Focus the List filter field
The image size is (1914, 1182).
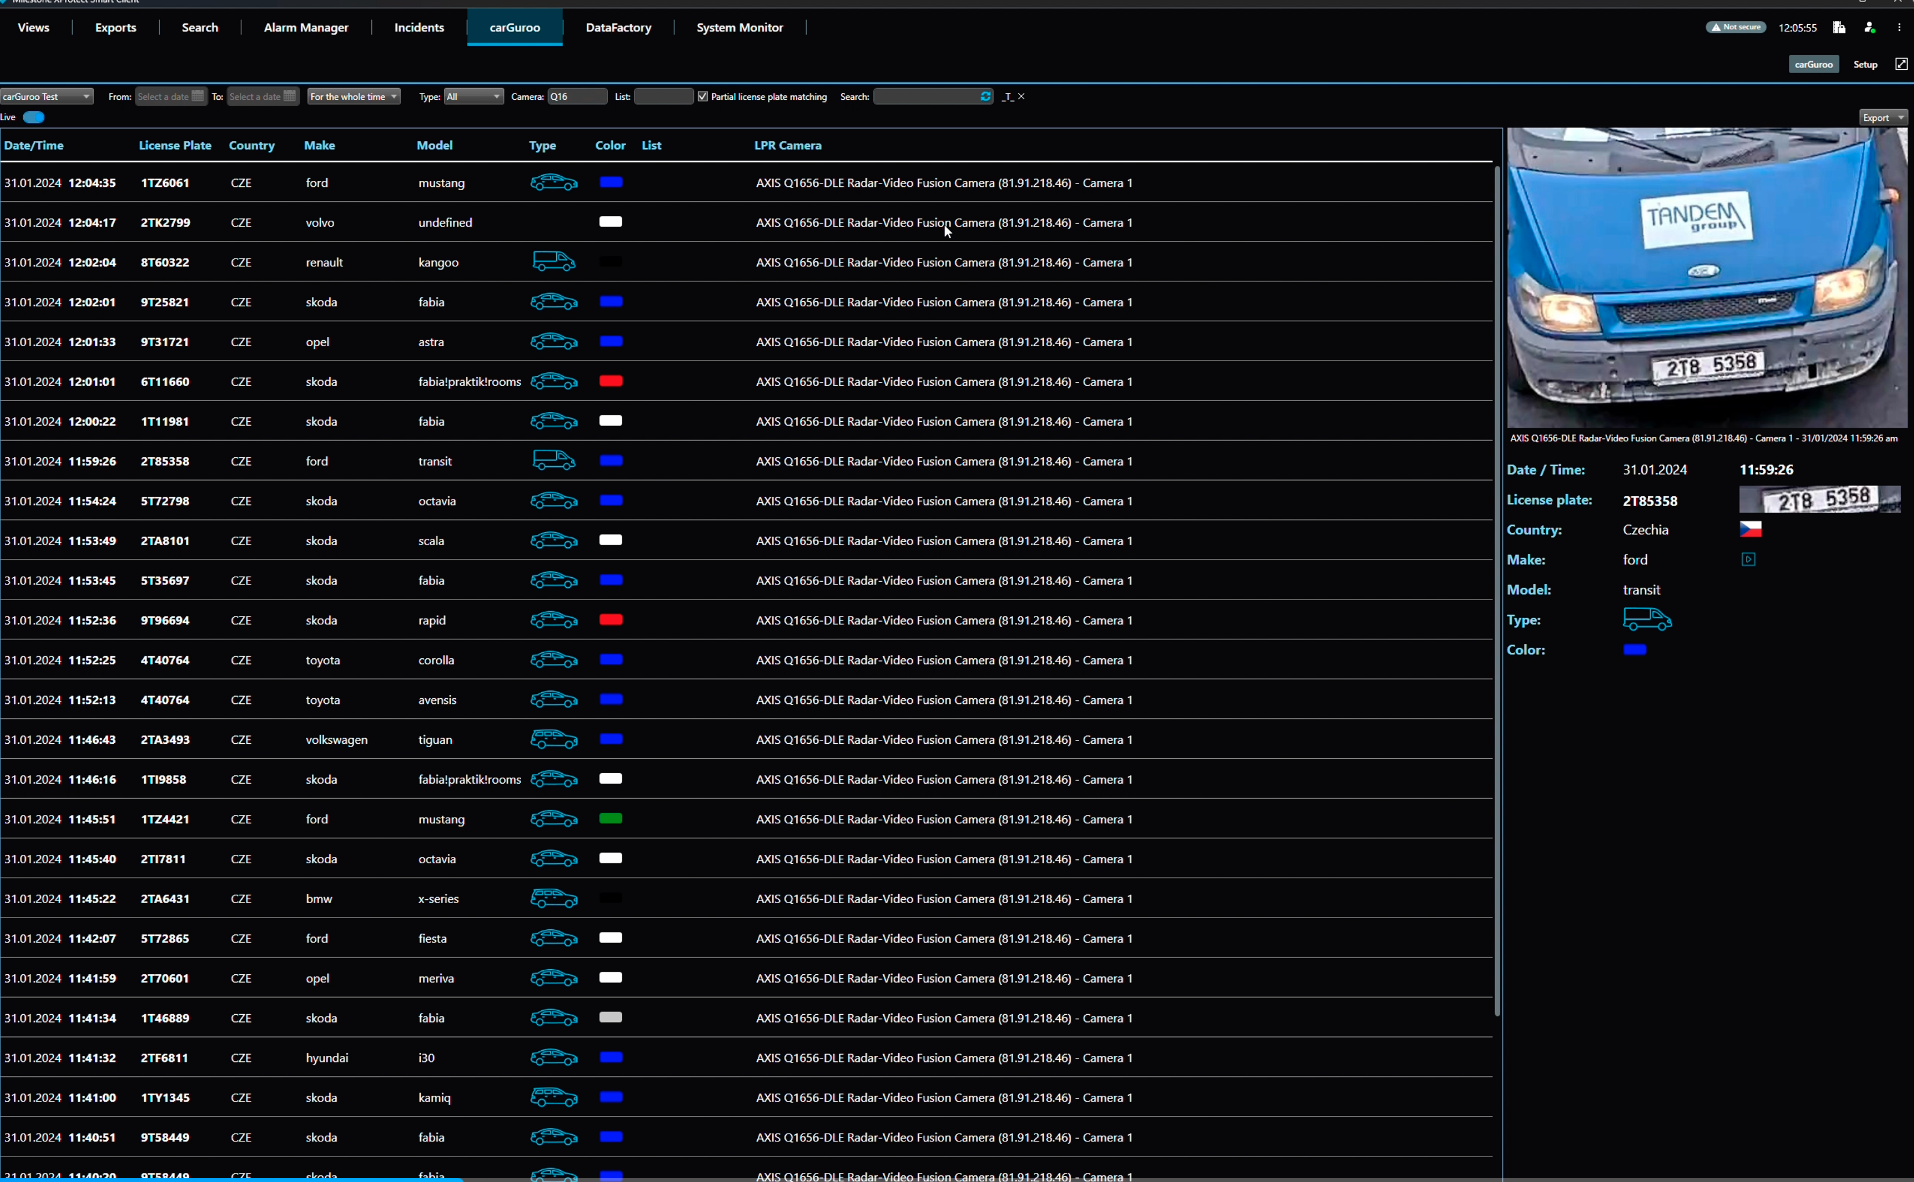point(663,96)
